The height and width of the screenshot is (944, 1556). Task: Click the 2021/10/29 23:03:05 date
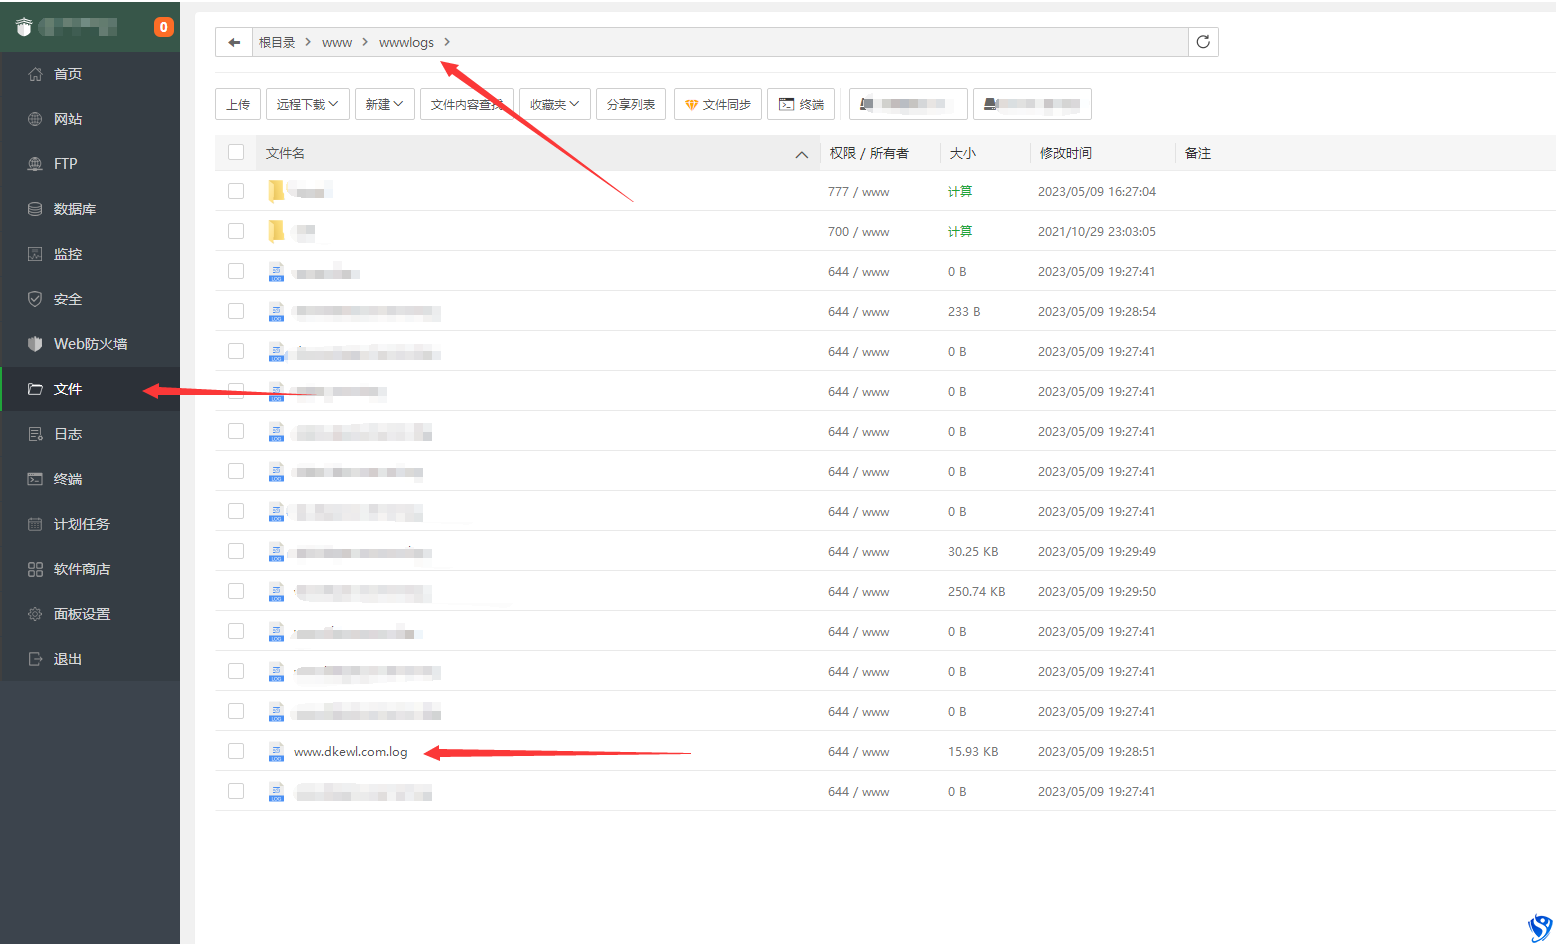click(1096, 231)
